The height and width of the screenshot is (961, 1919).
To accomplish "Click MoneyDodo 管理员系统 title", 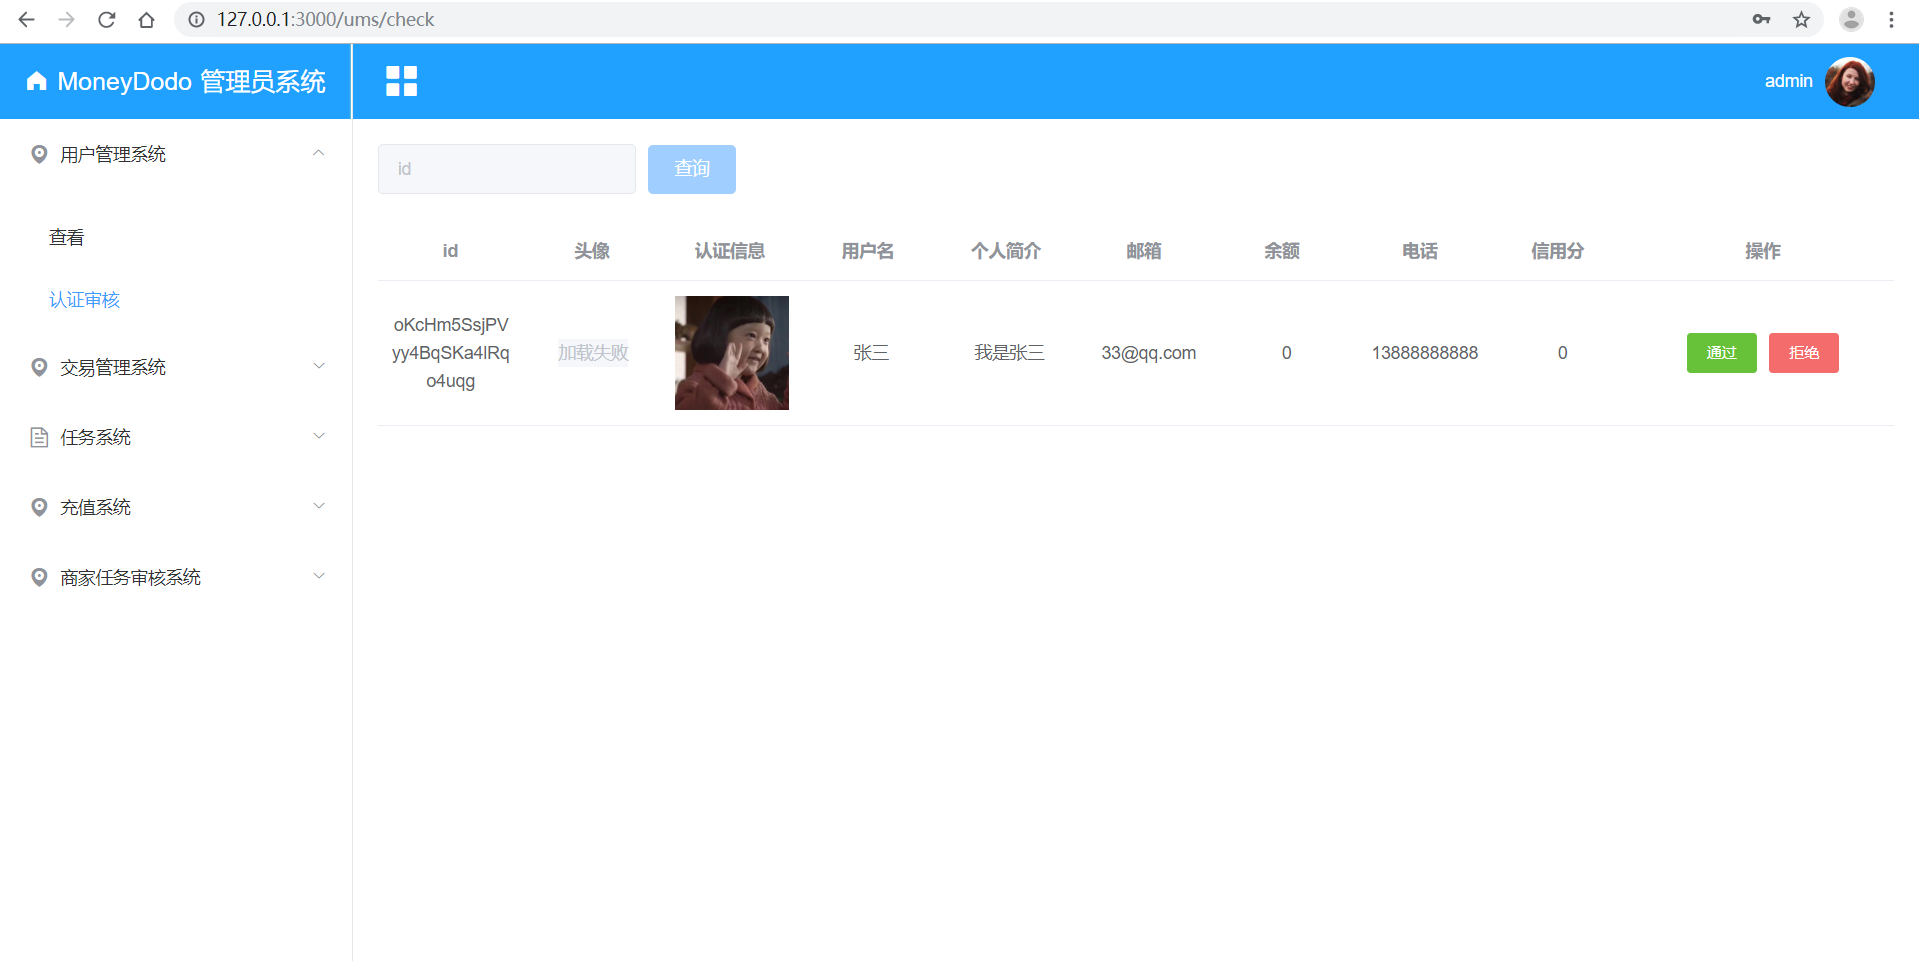I will point(191,82).
